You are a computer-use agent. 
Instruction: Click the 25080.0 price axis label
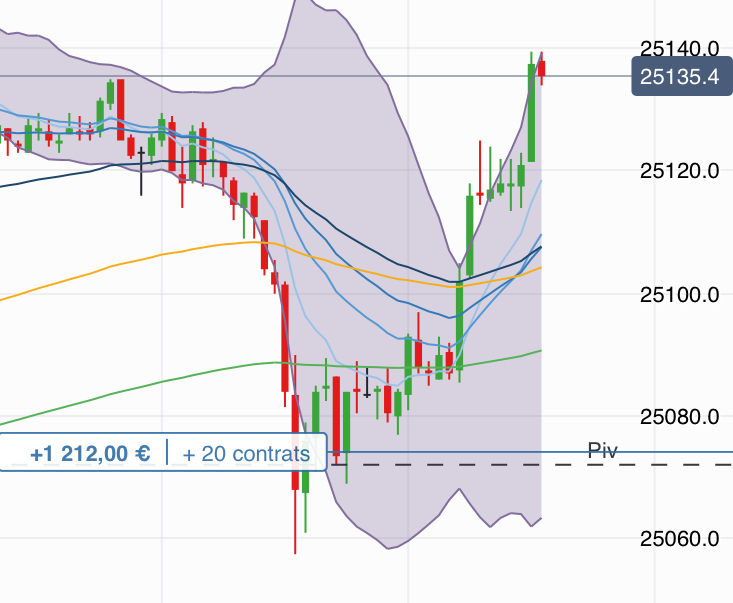(679, 416)
